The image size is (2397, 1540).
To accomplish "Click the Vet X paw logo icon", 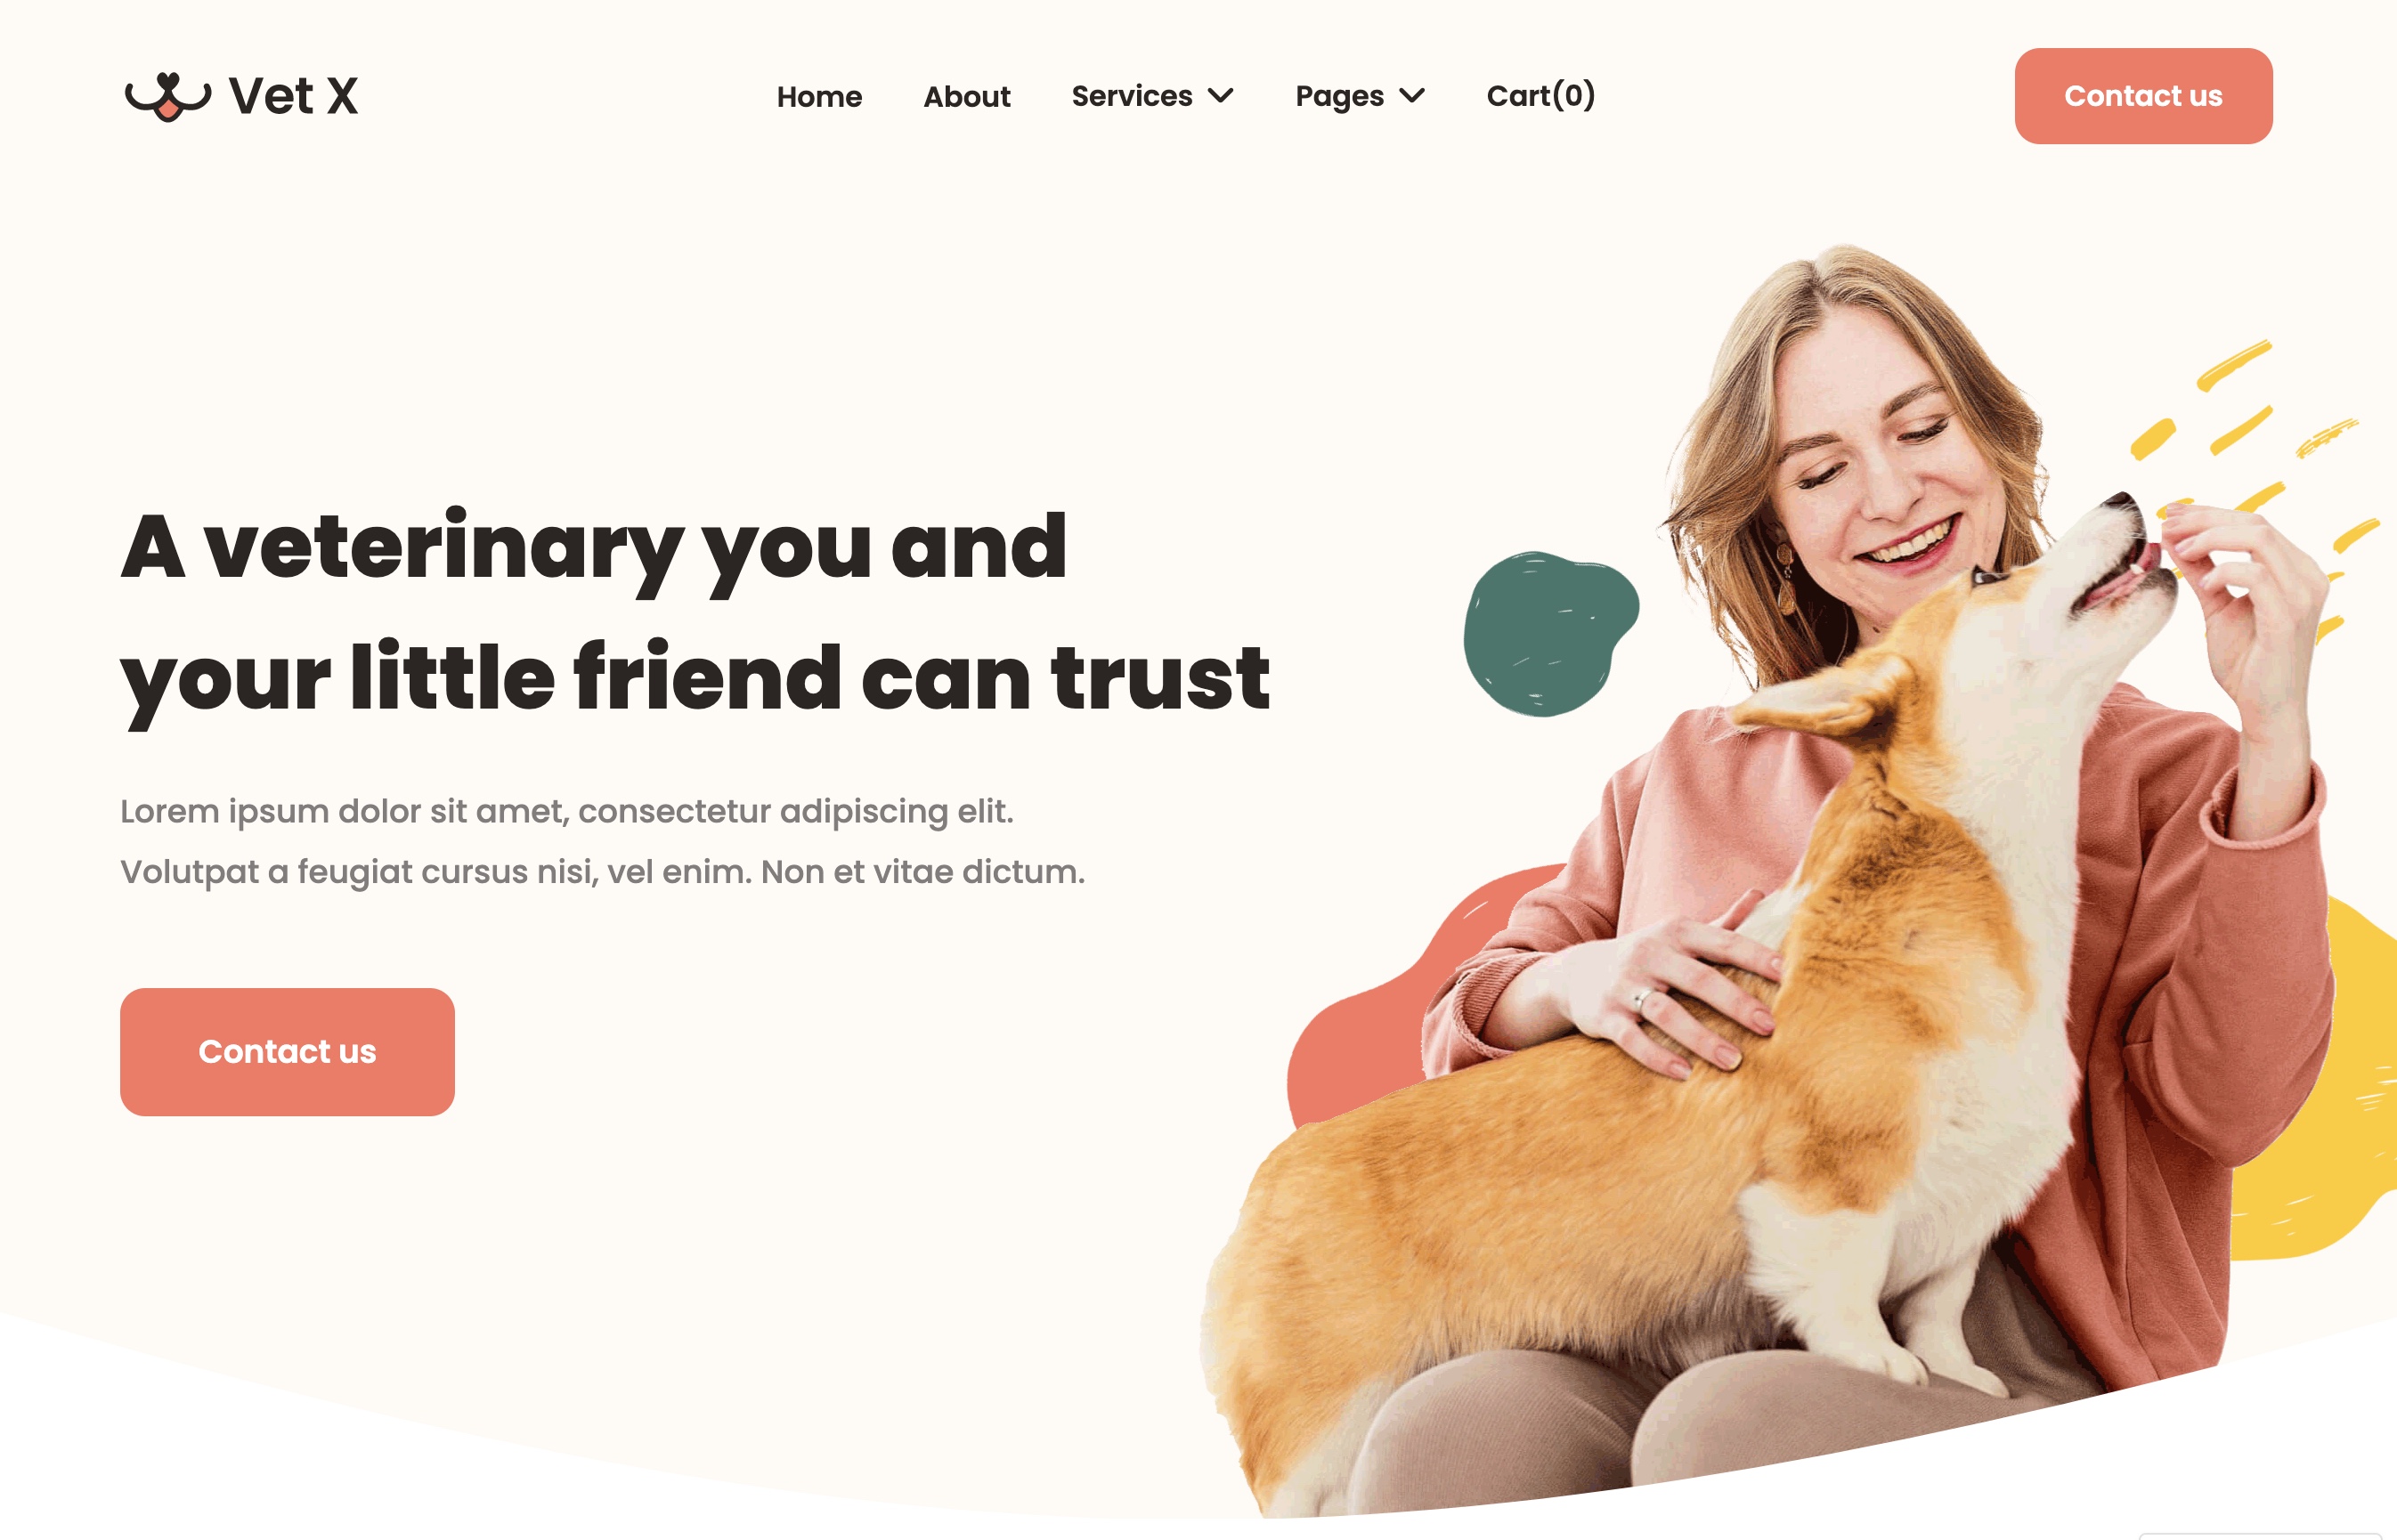I will tap(167, 96).
